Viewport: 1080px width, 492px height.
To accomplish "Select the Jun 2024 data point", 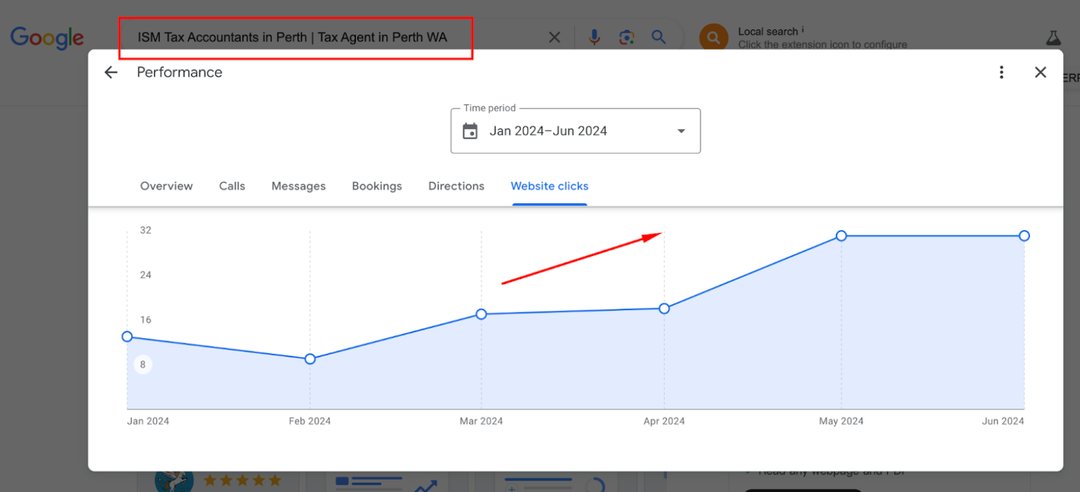I will (1024, 236).
